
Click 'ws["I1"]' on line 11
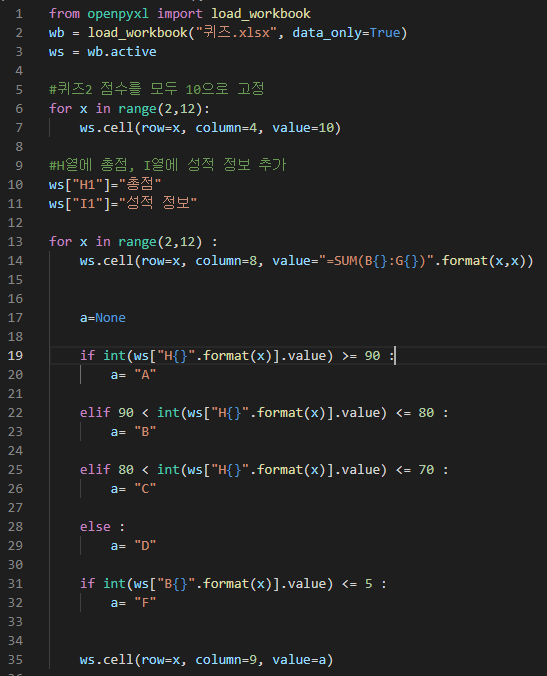click(x=80, y=203)
